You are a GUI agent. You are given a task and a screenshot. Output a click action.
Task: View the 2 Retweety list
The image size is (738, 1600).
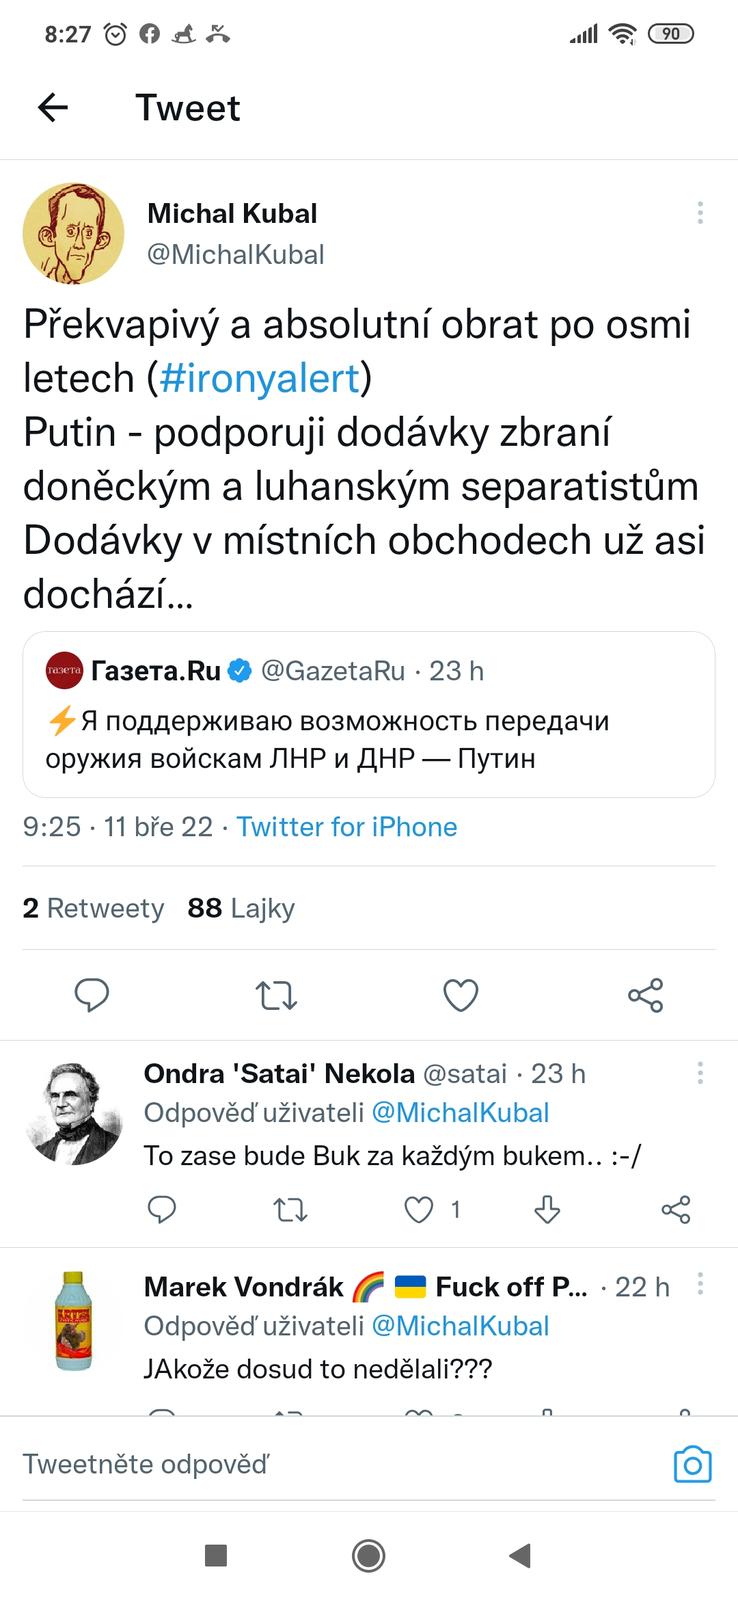[x=93, y=908]
